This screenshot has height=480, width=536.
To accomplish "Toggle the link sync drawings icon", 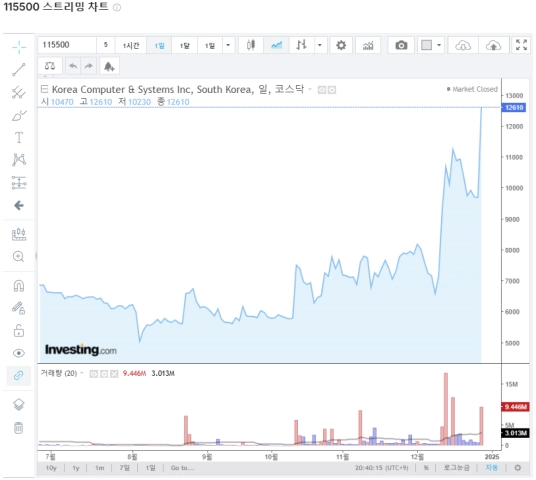I will point(19,375).
